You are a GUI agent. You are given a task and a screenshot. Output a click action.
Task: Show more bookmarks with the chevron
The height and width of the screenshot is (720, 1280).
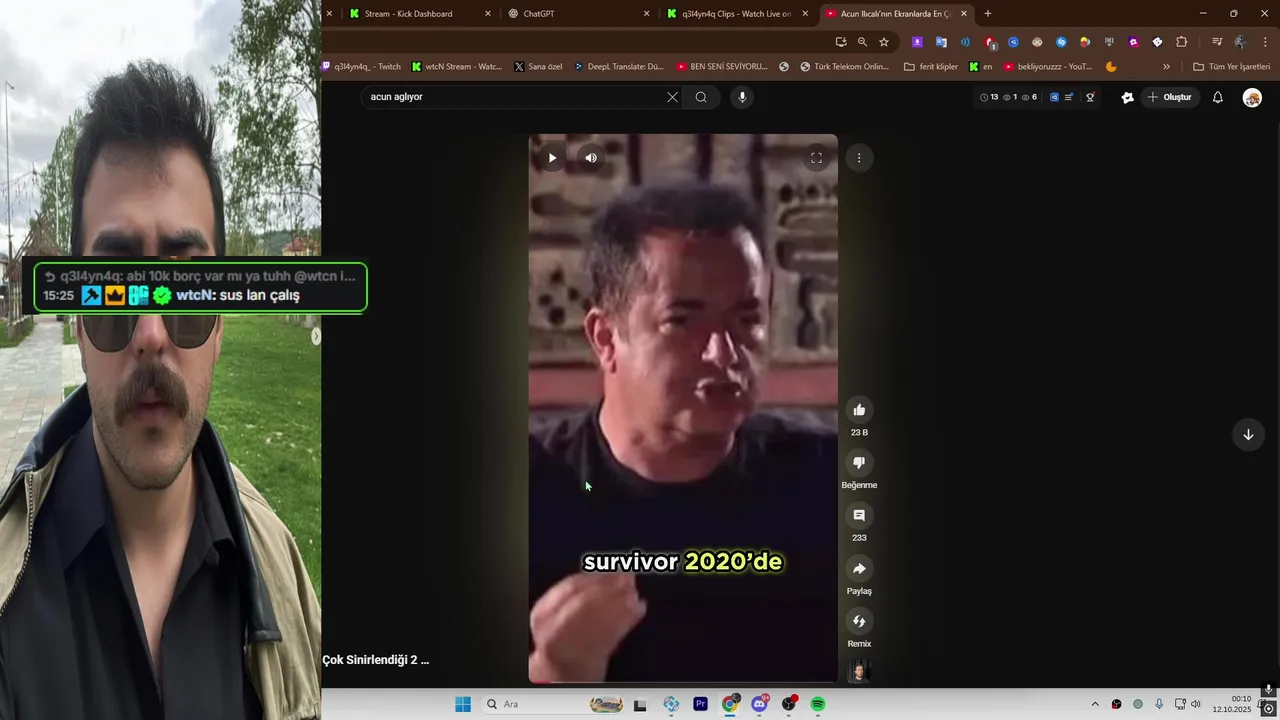(x=1166, y=67)
